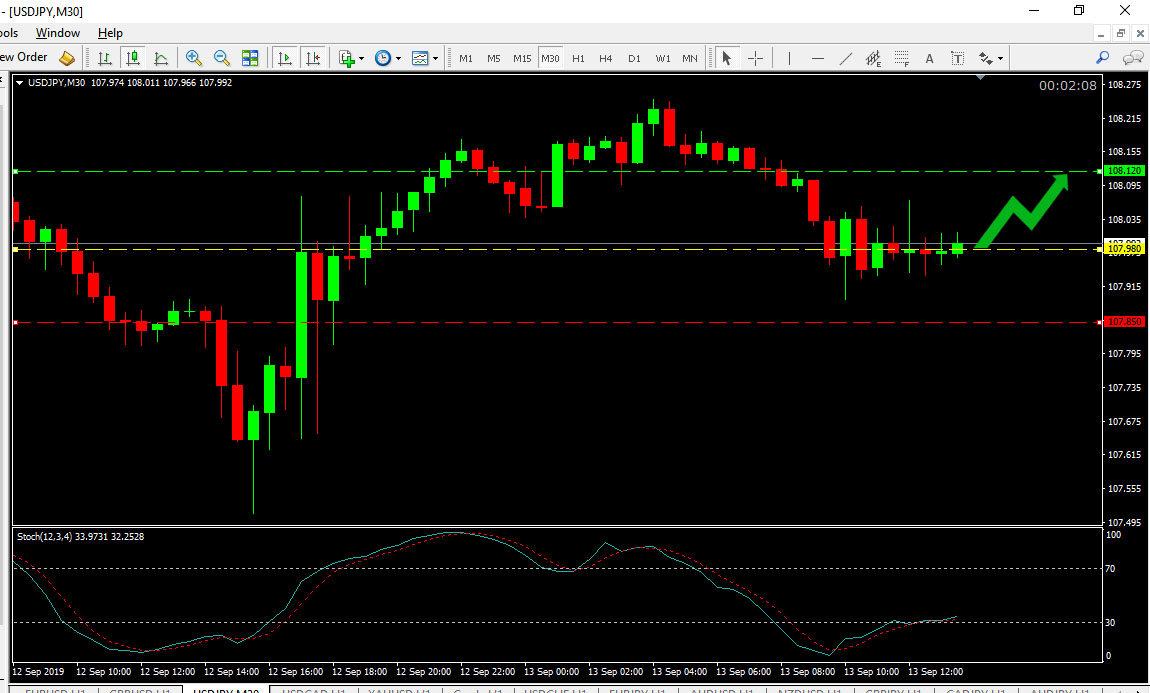Switch to the USDJPY,M30 chart tab

click(x=226, y=690)
